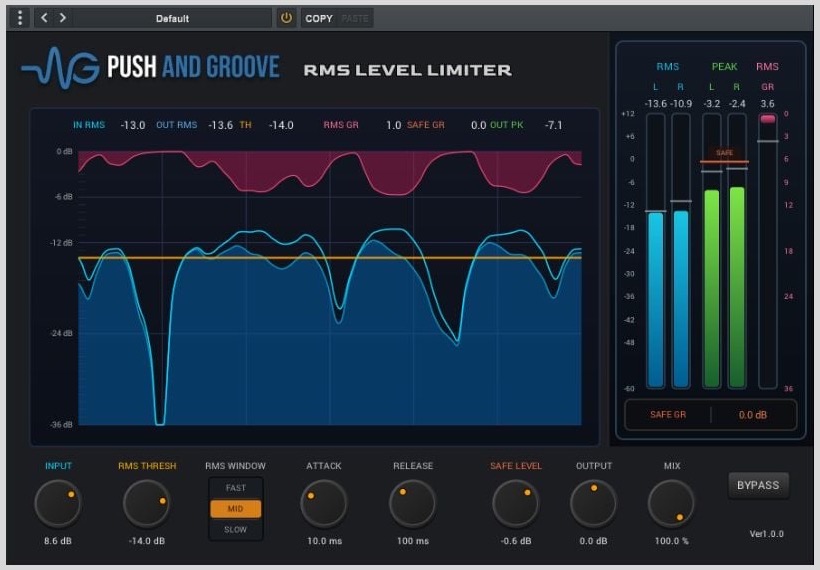Click the RMS THRESH knob
Screen dimensions: 820x570
coord(146,504)
